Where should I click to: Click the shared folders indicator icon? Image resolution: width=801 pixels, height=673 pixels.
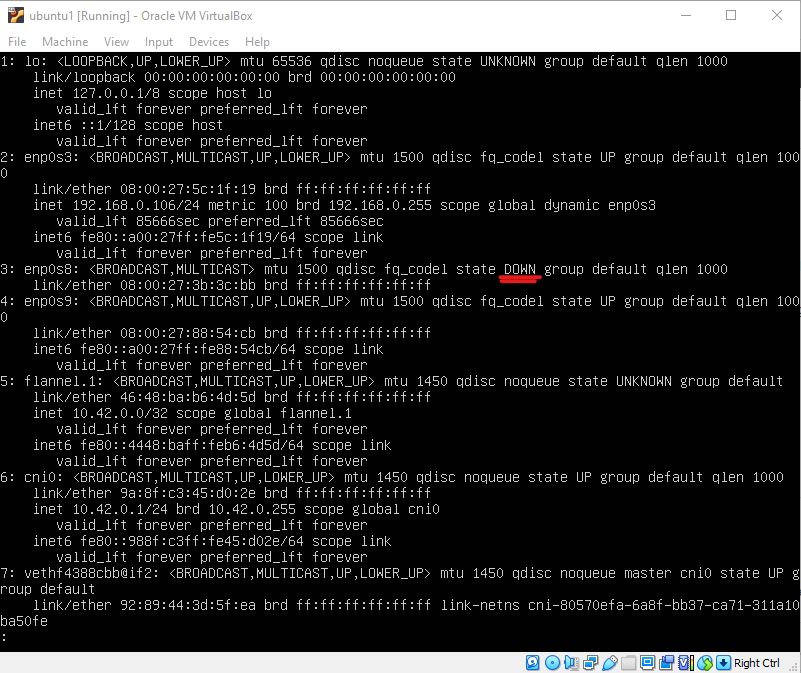tap(628, 663)
